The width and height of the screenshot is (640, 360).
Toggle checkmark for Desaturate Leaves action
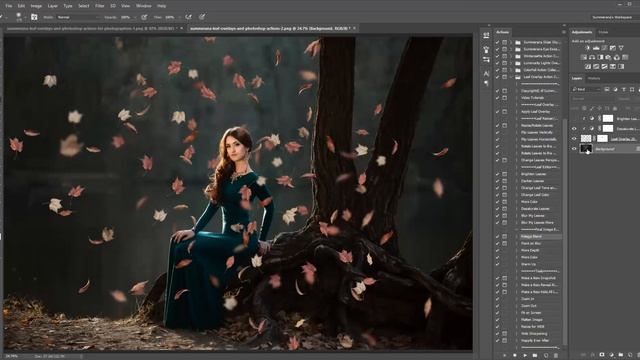(x=498, y=209)
